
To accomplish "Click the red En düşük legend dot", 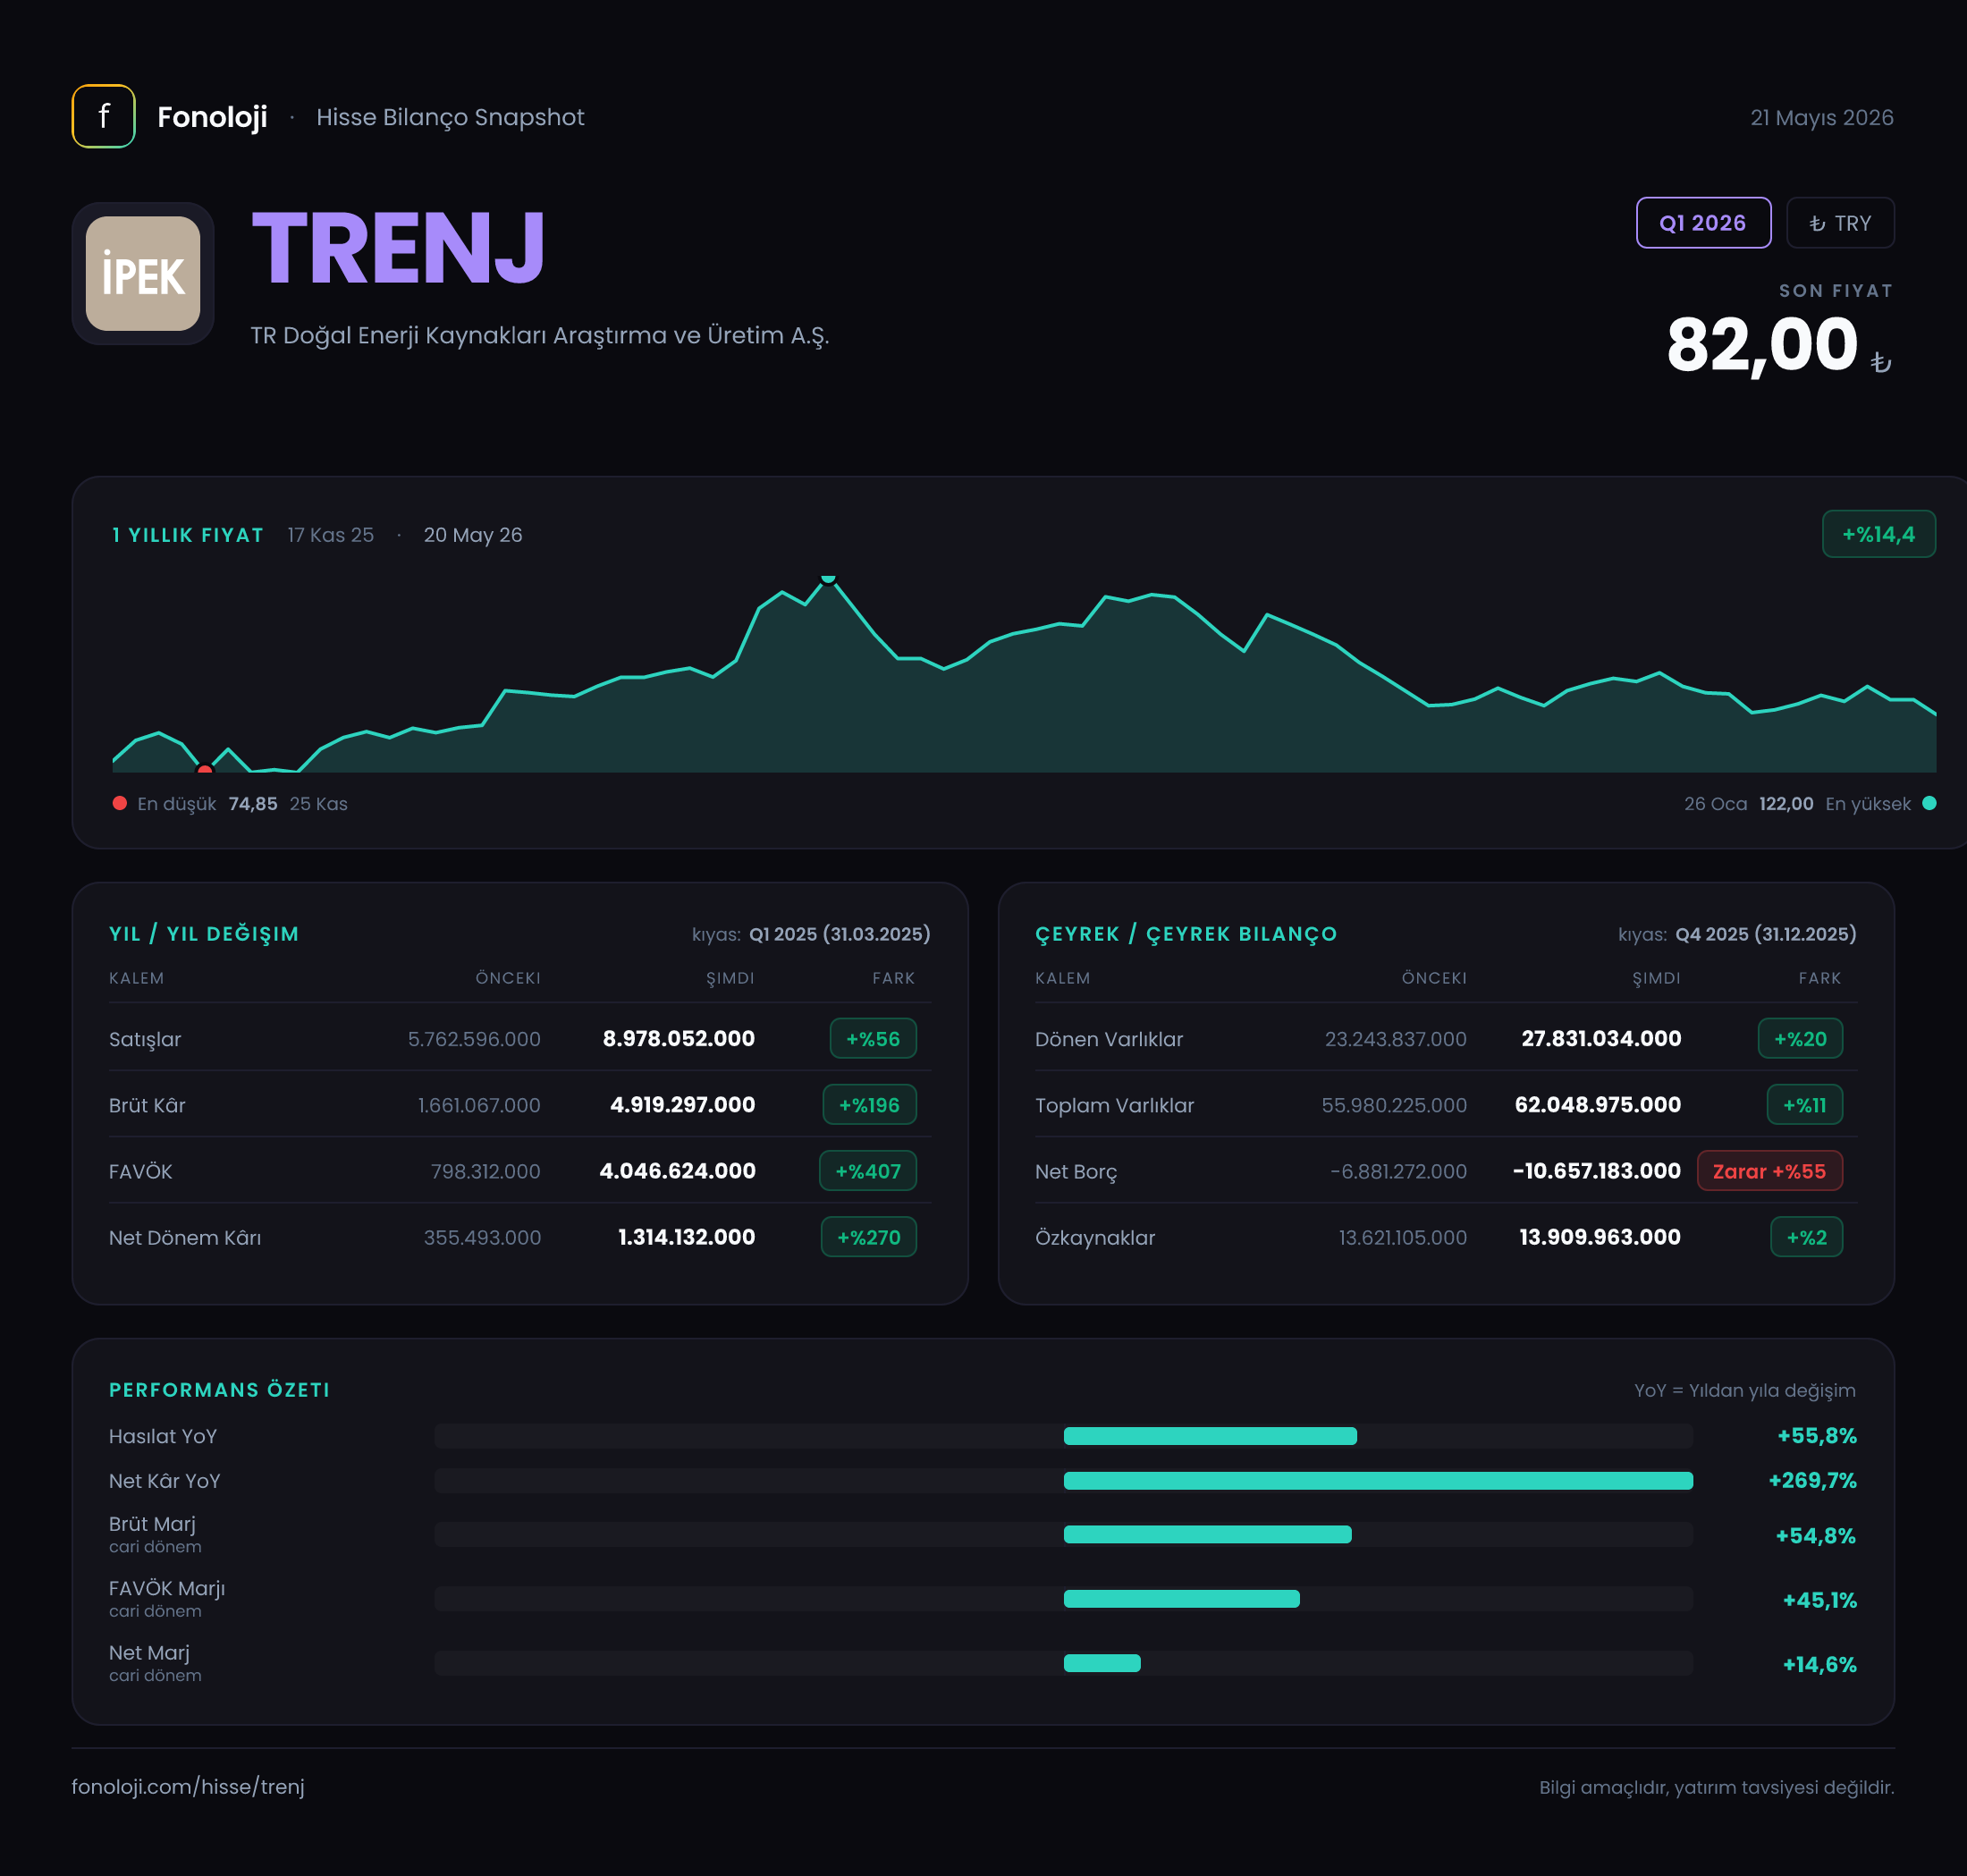I will click(x=120, y=803).
